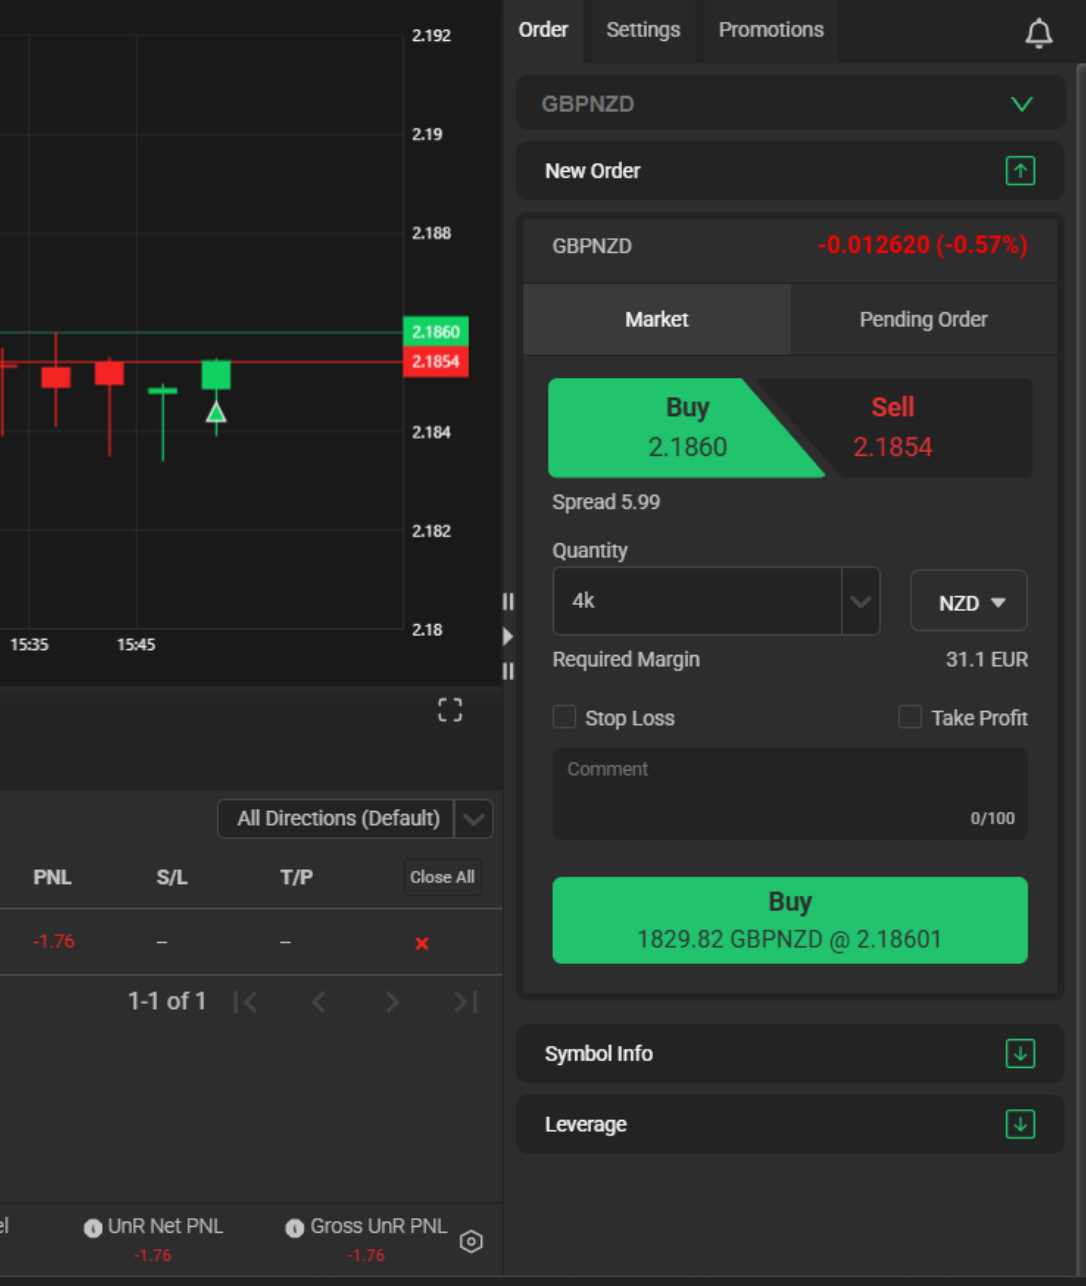Enable the Stop Loss checkbox
1086x1286 pixels.
click(x=565, y=717)
